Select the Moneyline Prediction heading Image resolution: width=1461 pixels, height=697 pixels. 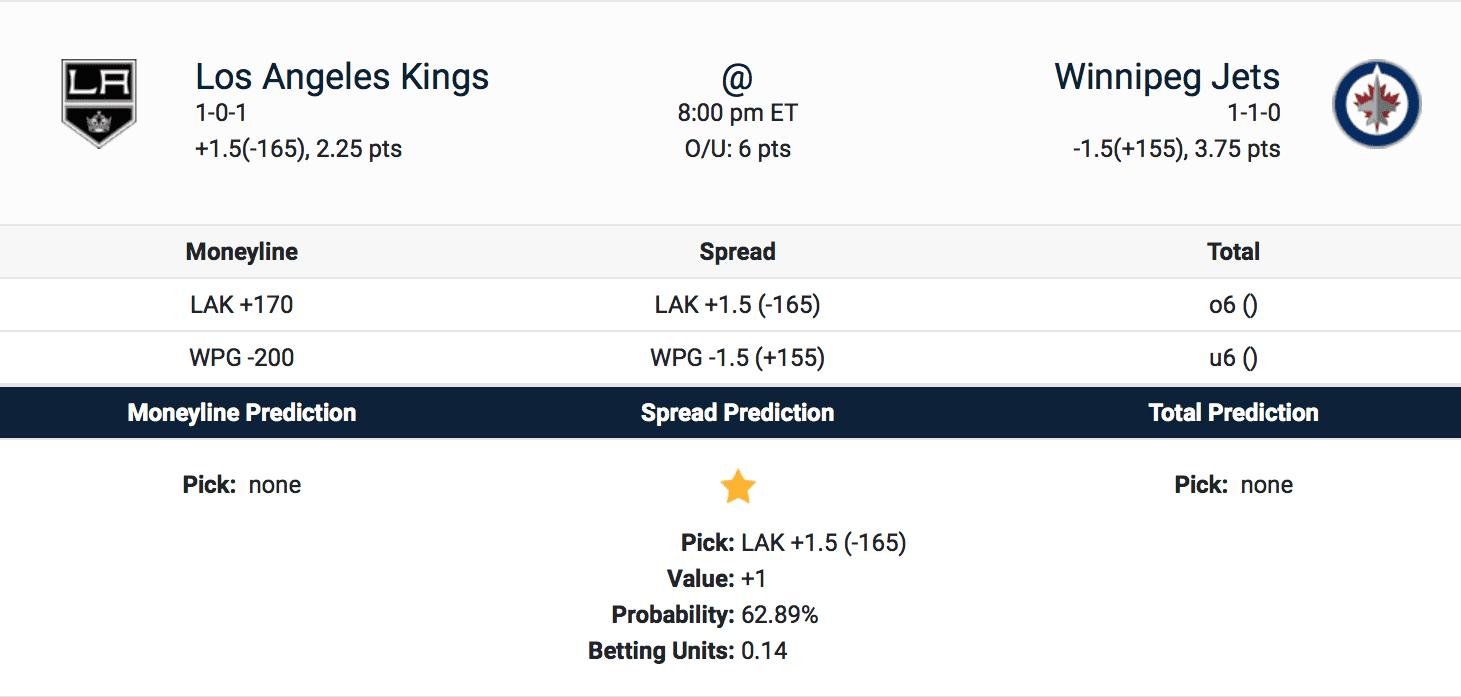pos(242,413)
